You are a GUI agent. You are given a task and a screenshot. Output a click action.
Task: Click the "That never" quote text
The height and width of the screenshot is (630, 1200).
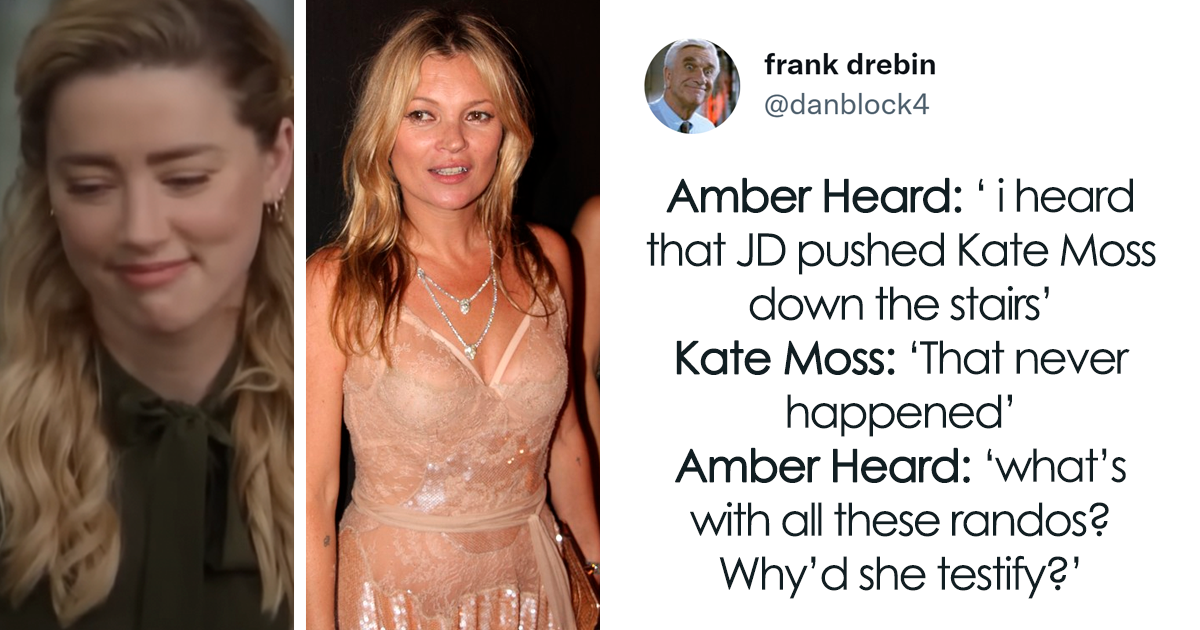[1016, 358]
